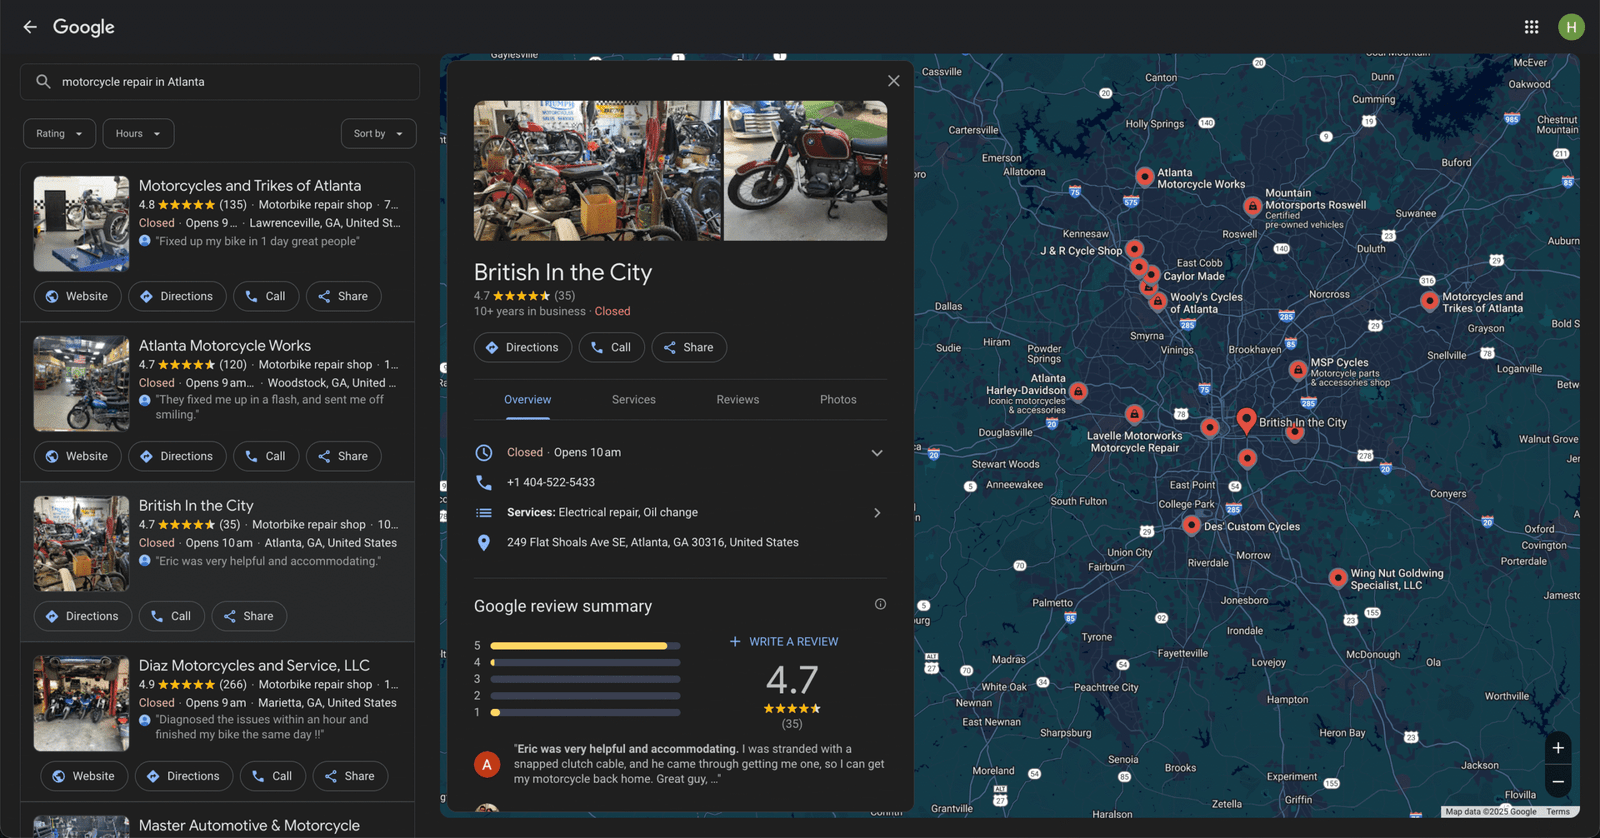Share British In the City list card
1600x838 pixels.
click(x=249, y=616)
